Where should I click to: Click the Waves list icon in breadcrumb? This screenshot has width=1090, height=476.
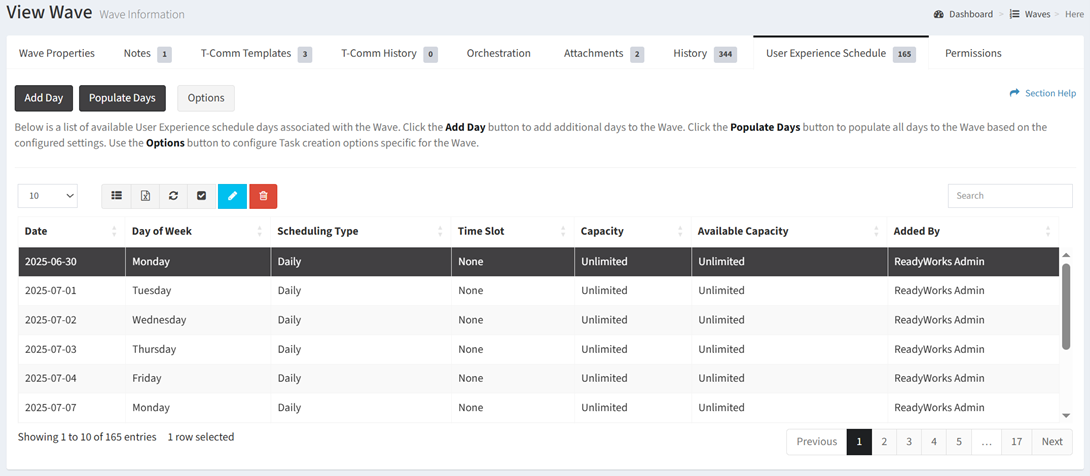pyautogui.click(x=1014, y=15)
